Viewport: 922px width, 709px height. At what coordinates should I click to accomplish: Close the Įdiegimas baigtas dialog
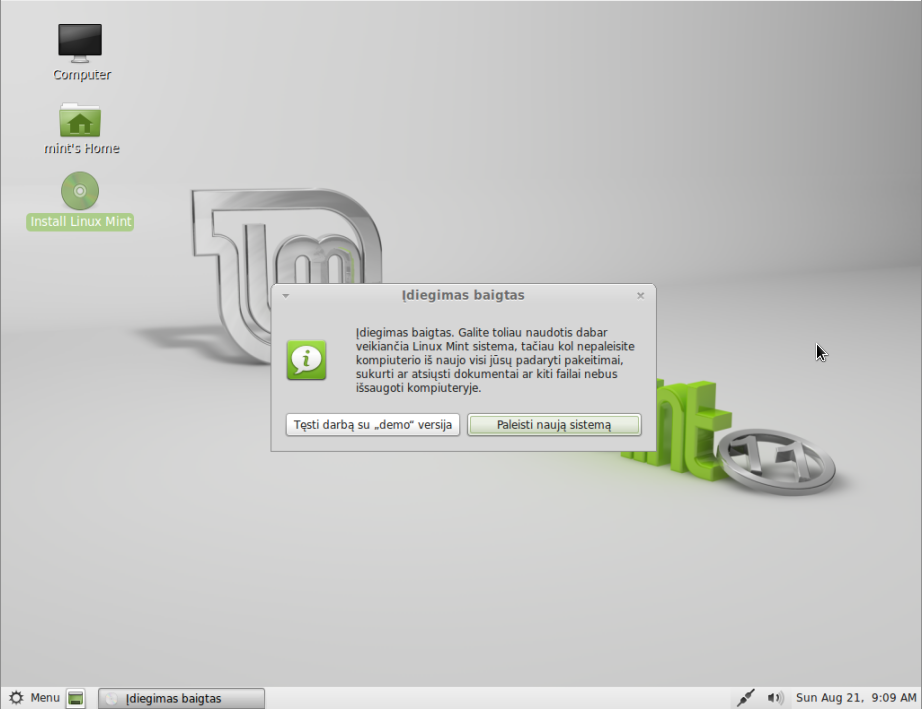pyautogui.click(x=640, y=296)
